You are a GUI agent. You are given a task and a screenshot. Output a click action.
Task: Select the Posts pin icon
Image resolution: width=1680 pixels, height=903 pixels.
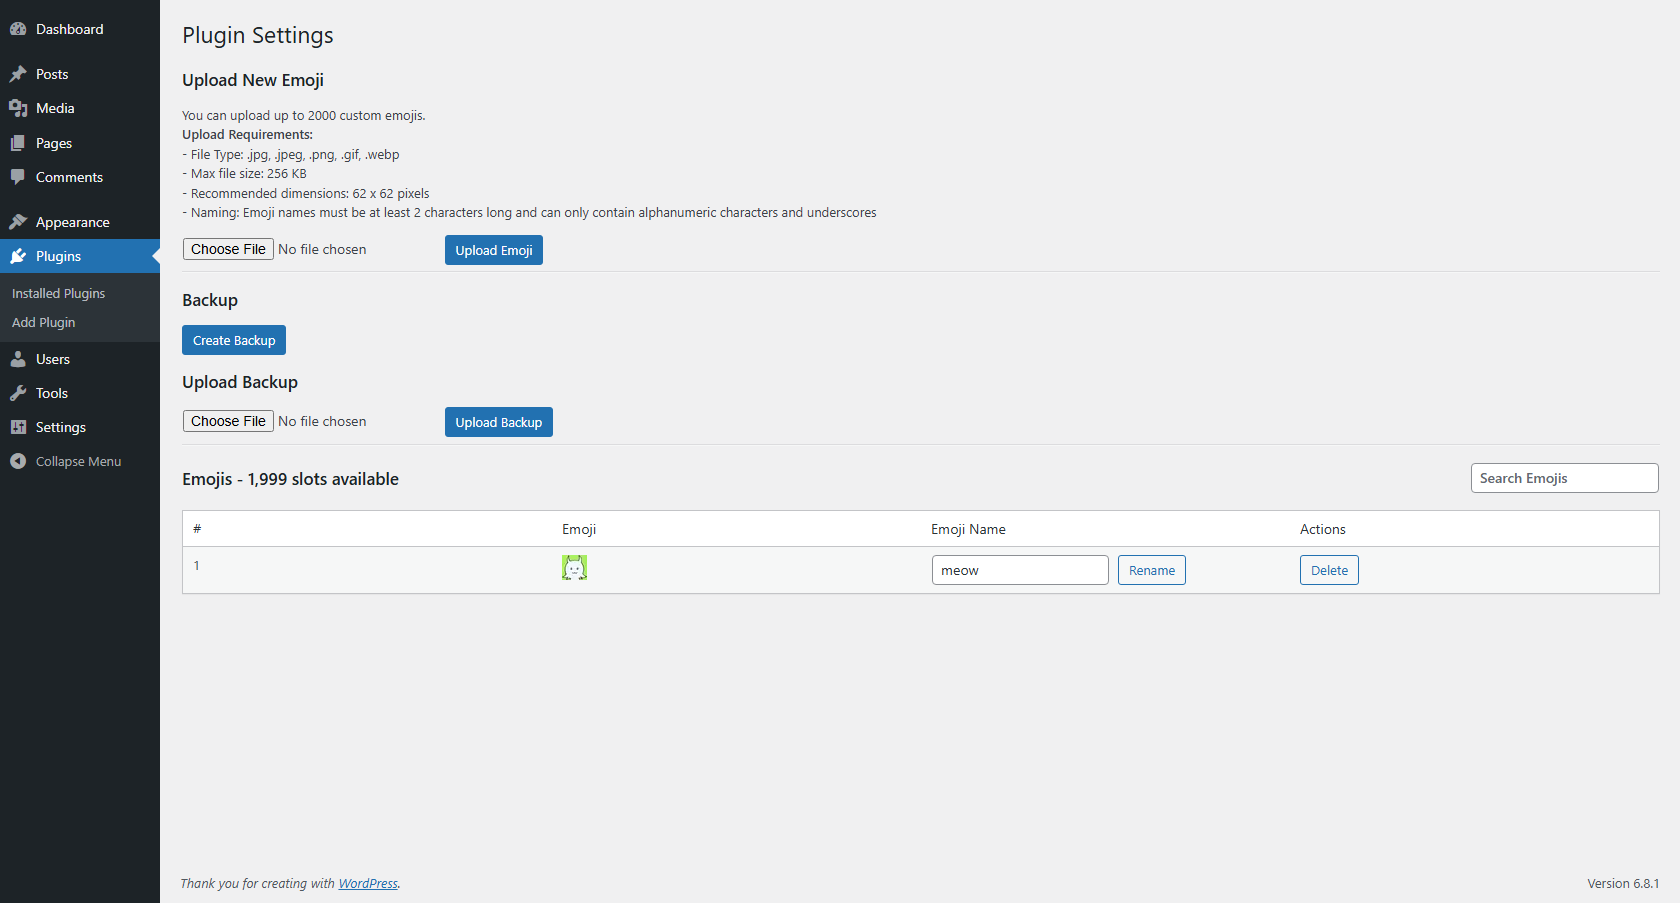(x=18, y=73)
